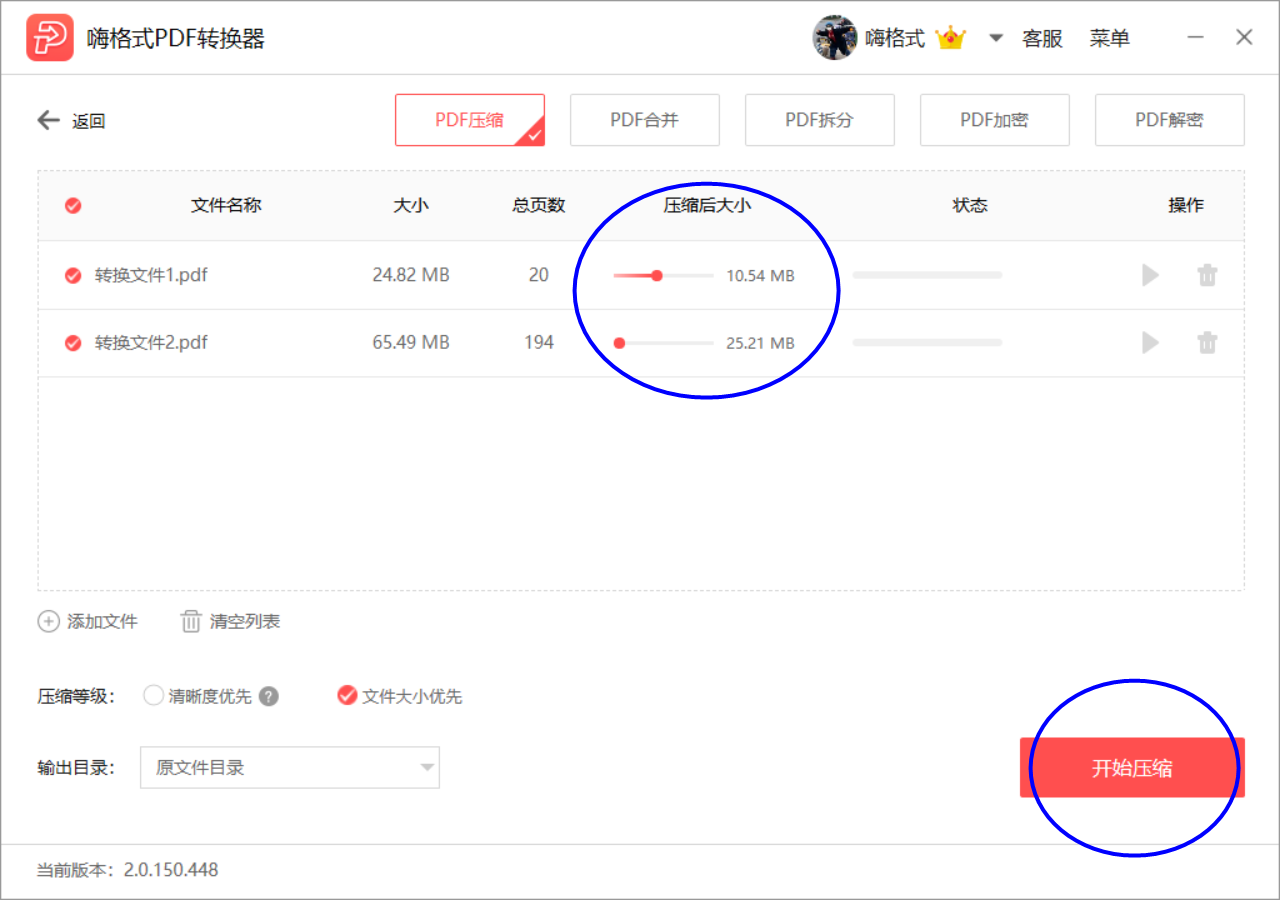Open the 菜单 menu

1110,39
